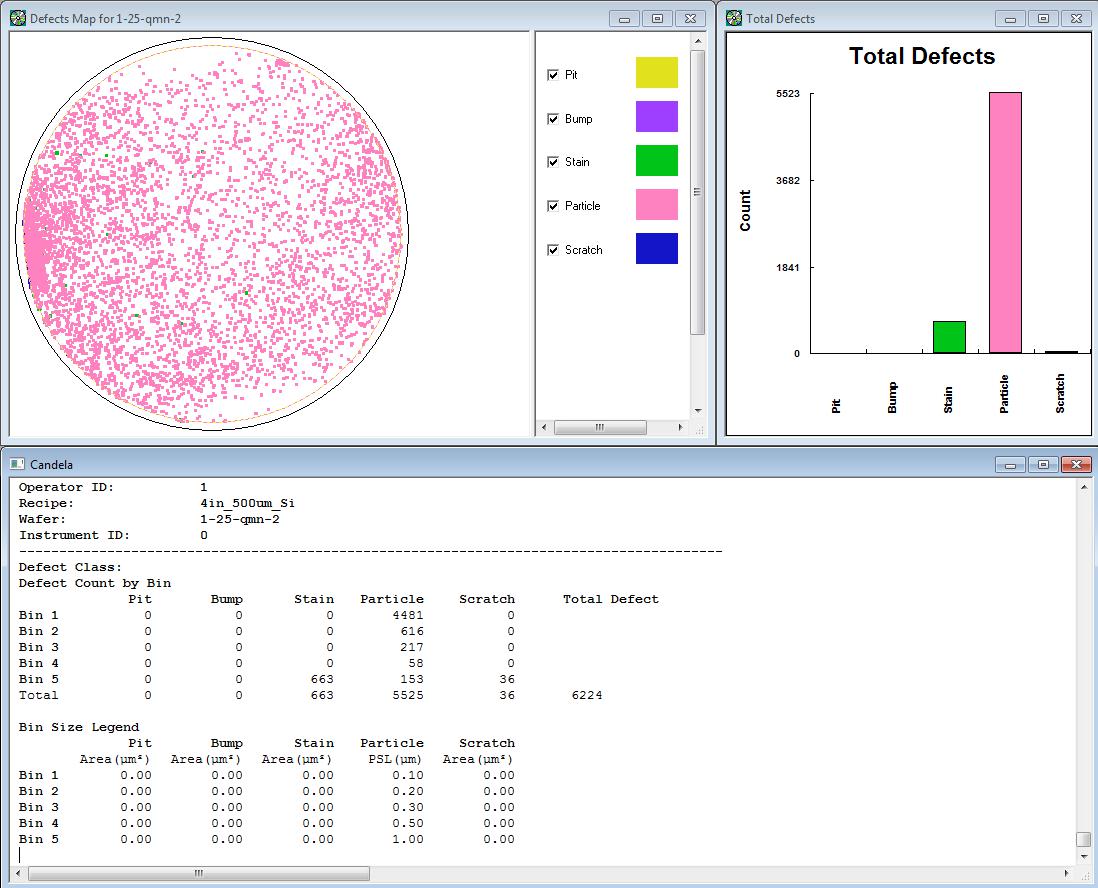The height and width of the screenshot is (888, 1098).
Task: Uncheck the Pit defect checkbox
Action: pyautogui.click(x=553, y=75)
